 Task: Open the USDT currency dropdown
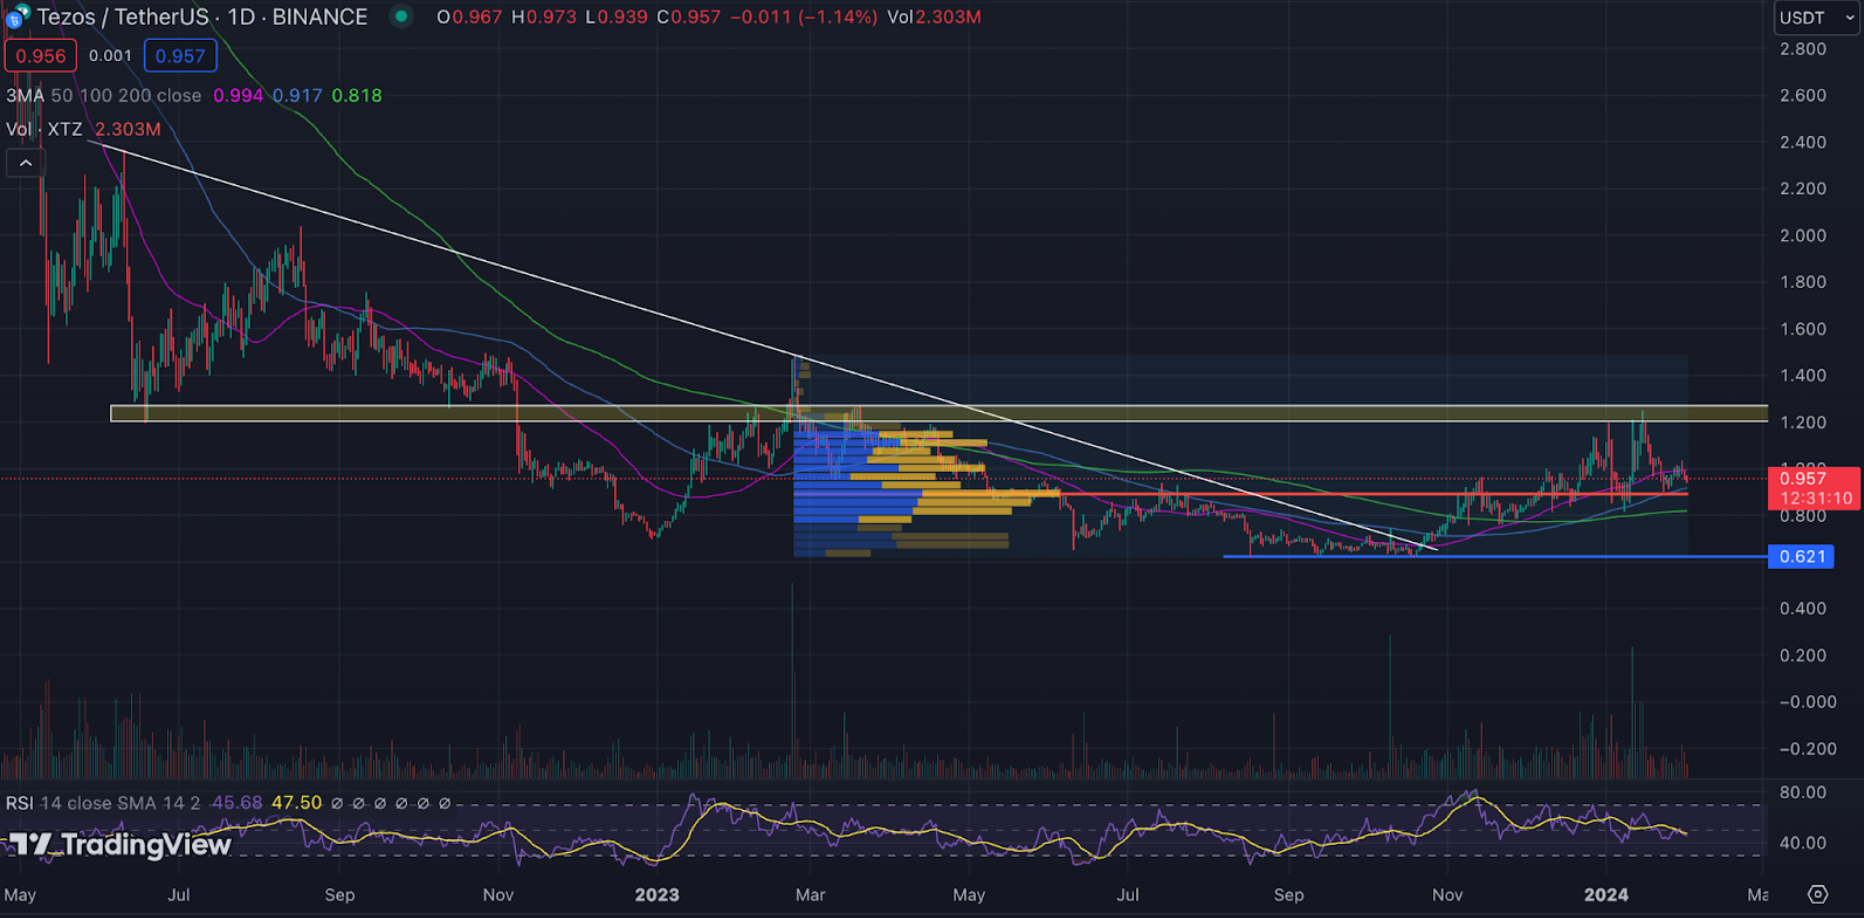(1816, 18)
